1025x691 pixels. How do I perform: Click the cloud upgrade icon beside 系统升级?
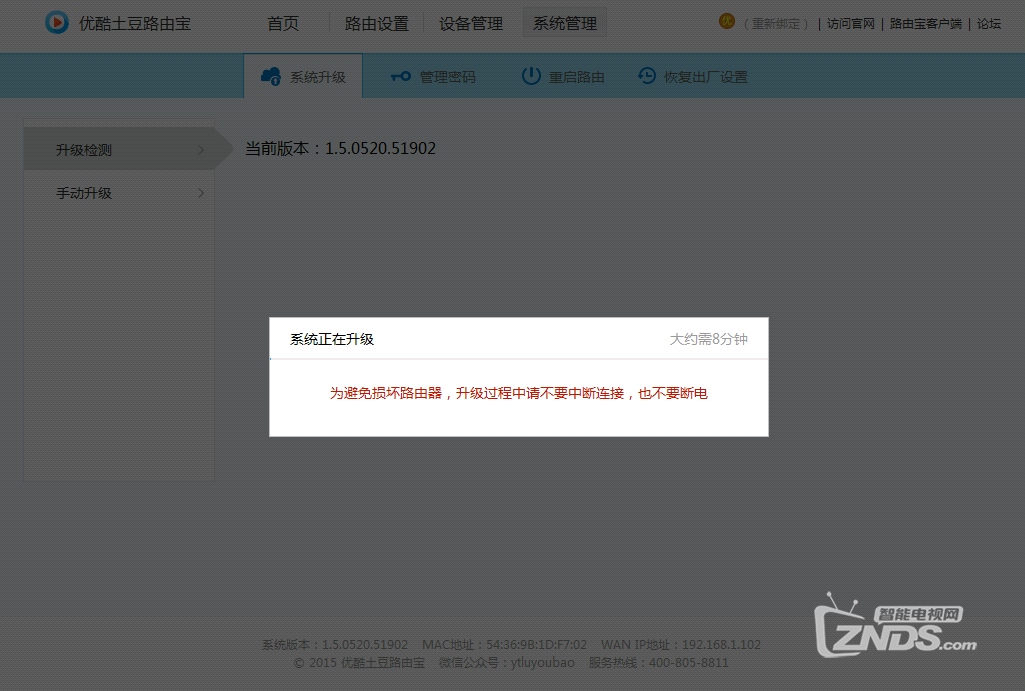[271, 76]
